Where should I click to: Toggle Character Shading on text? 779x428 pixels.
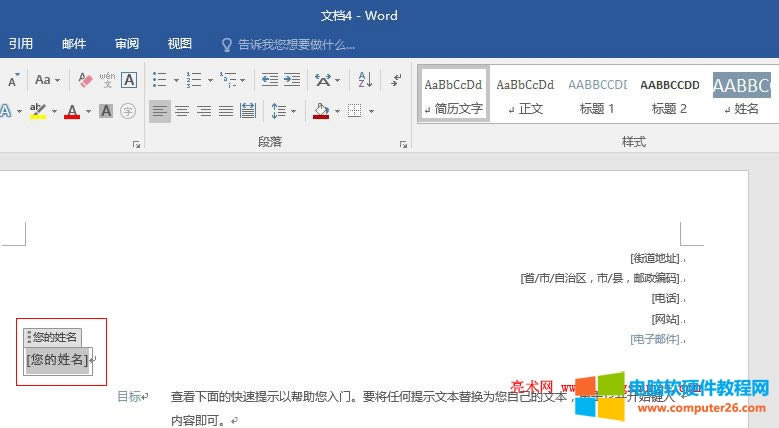coord(107,111)
